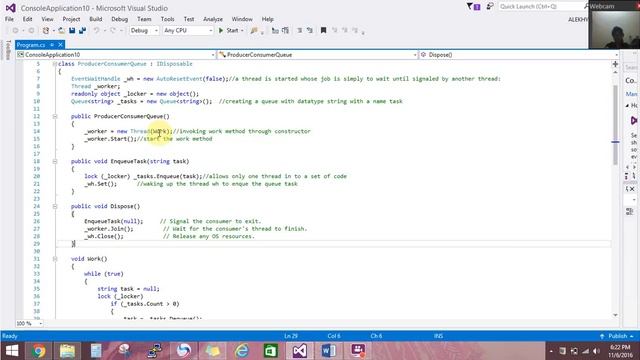Open the Start button dropdown arrow
Image resolution: width=640 pixels, height=360 pixels.
point(242,31)
